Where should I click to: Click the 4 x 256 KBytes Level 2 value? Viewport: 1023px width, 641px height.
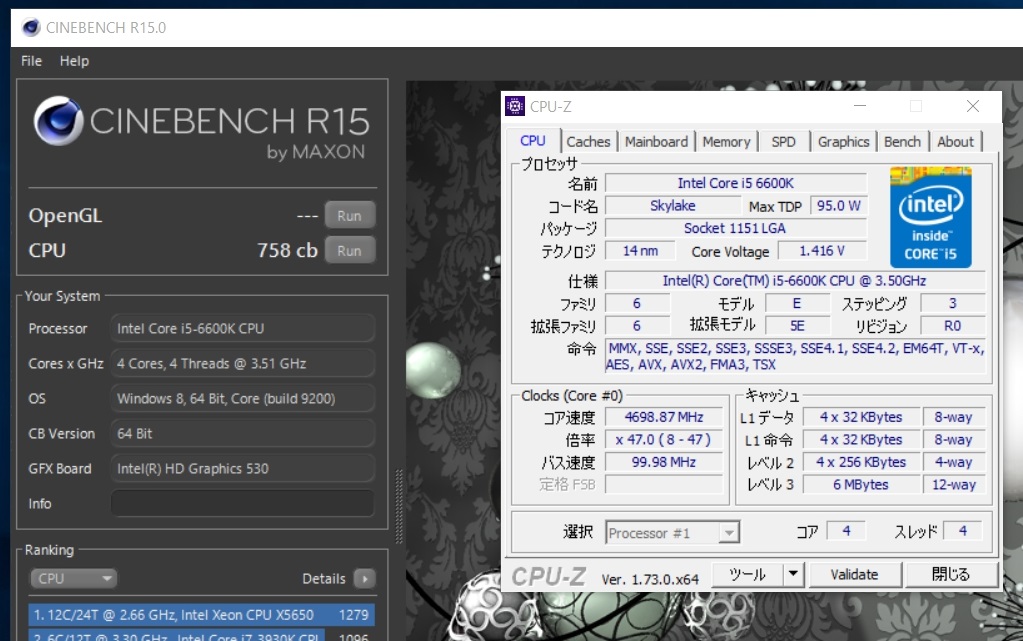click(861, 462)
